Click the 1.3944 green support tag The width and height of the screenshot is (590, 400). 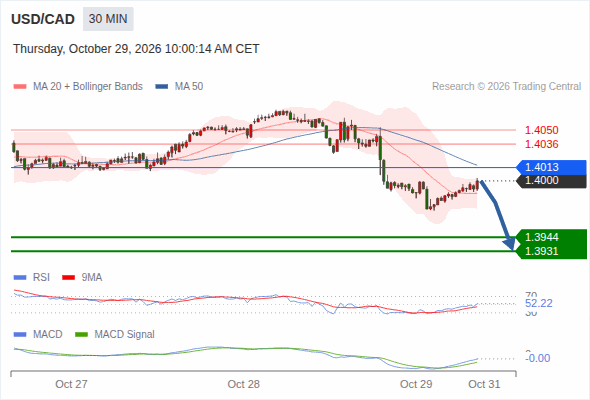(x=551, y=237)
